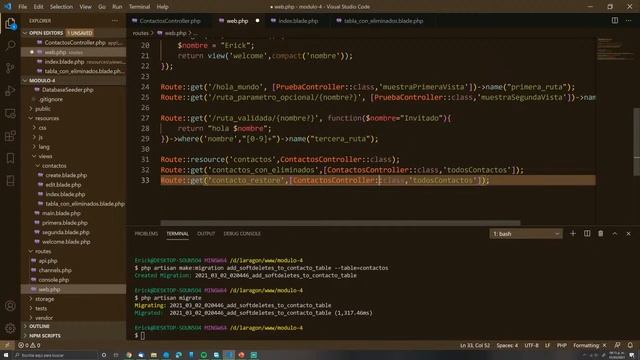Open the editor More Actions ellipsis

(x=629, y=20)
